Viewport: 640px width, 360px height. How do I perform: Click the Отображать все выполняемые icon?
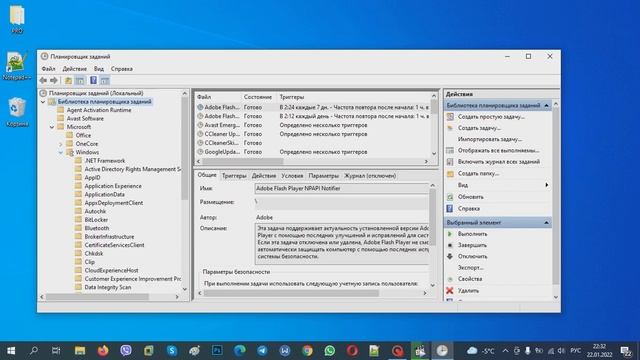click(450, 151)
